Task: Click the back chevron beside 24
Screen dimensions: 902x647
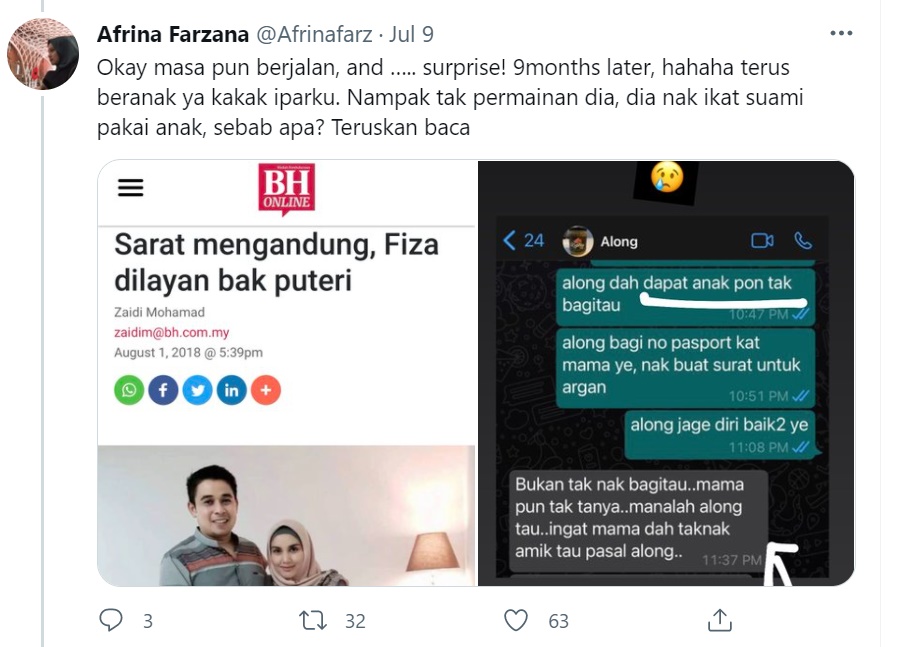Action: pos(509,240)
